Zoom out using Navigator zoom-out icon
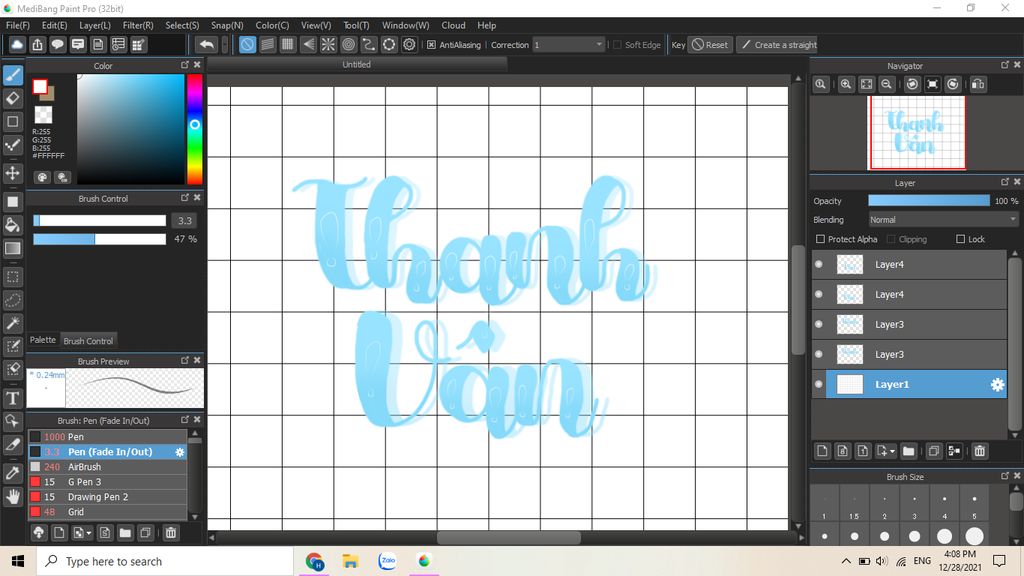The image size is (1024, 576). (x=886, y=84)
